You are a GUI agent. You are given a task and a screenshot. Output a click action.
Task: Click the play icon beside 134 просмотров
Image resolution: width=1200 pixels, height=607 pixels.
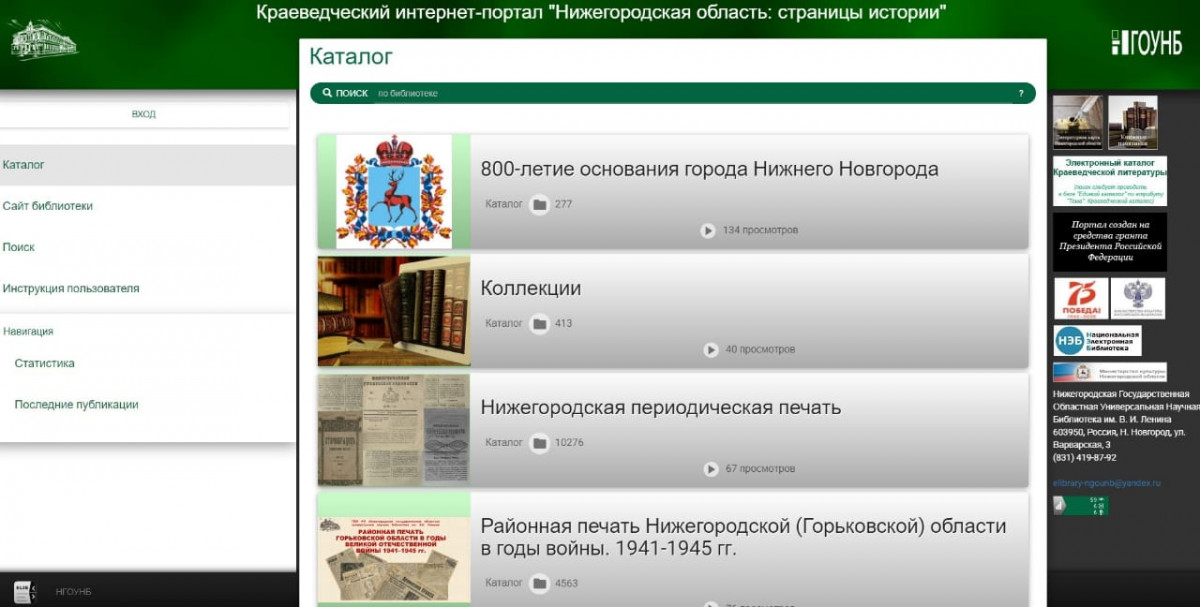[708, 231]
